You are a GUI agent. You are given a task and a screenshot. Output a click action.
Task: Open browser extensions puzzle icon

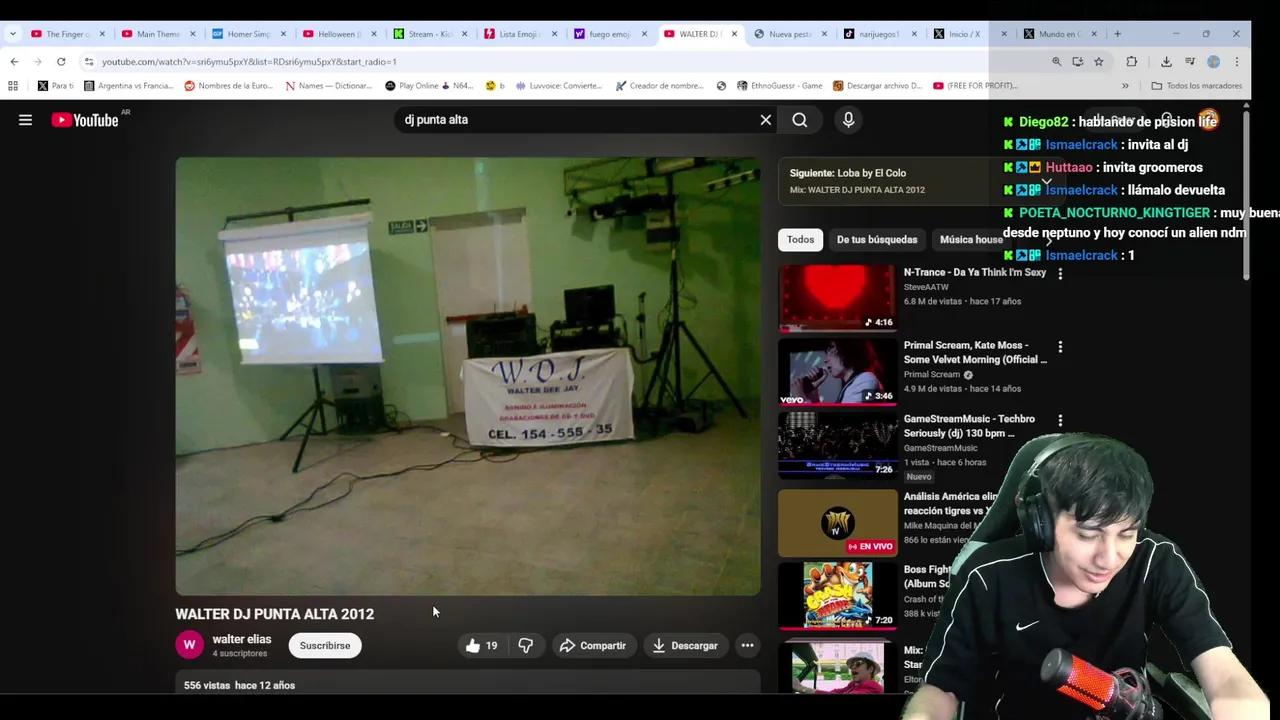click(x=1132, y=62)
